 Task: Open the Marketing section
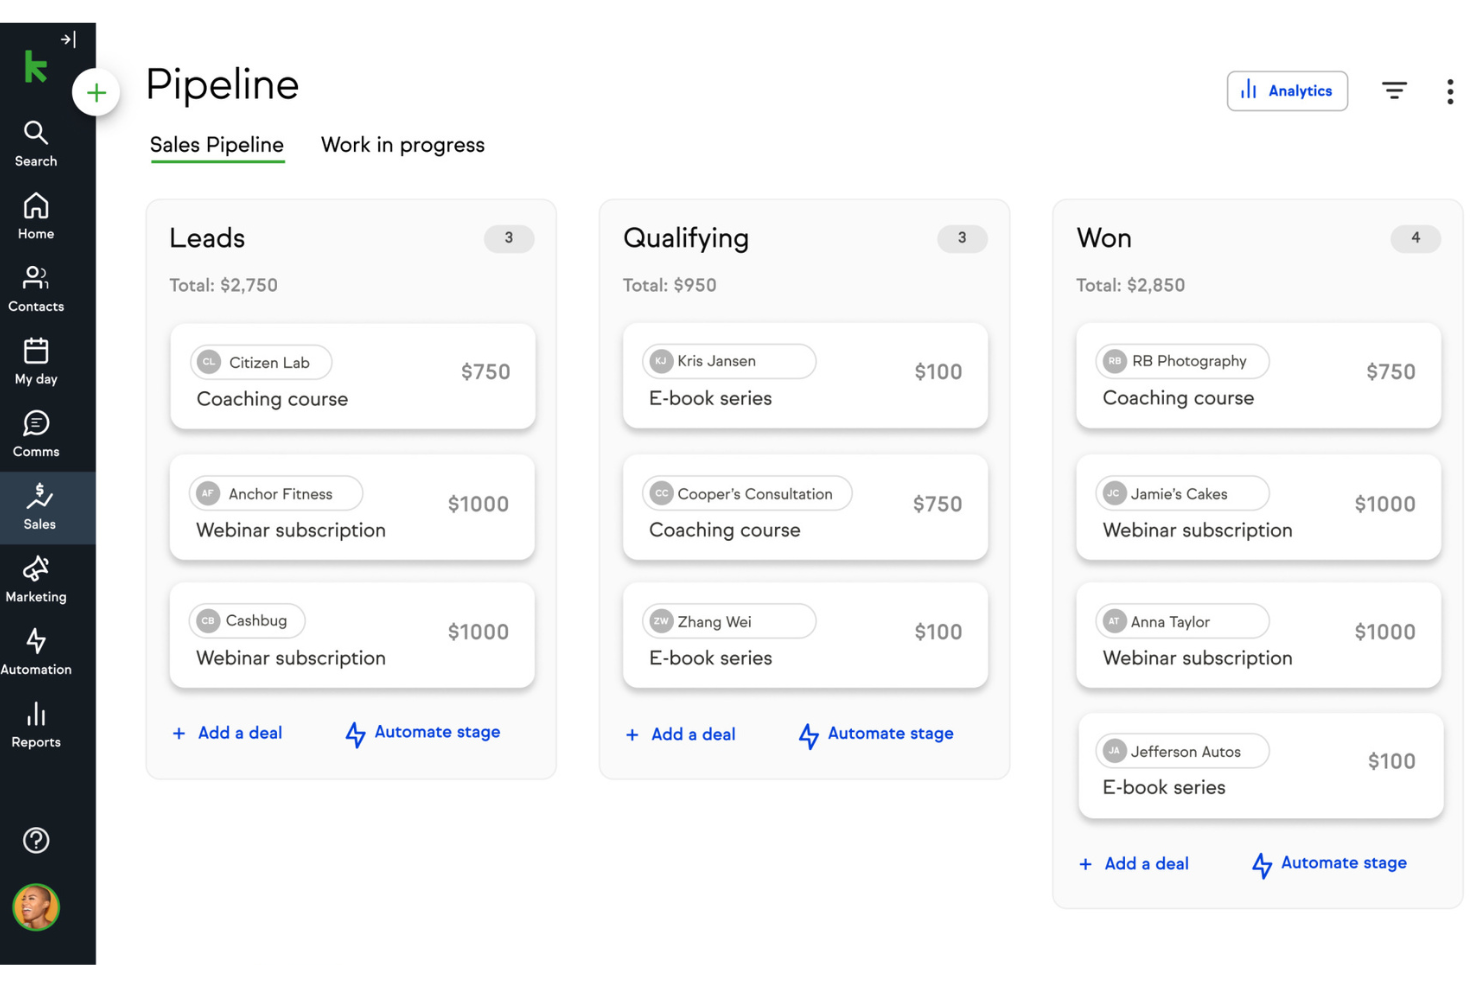click(35, 578)
